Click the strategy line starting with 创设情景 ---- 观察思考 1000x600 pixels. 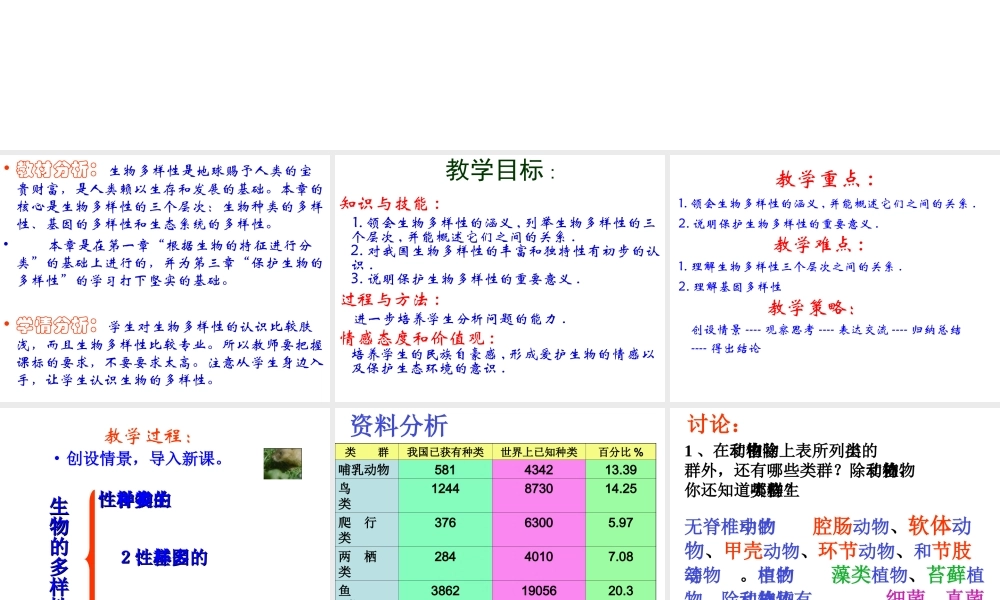(825, 330)
